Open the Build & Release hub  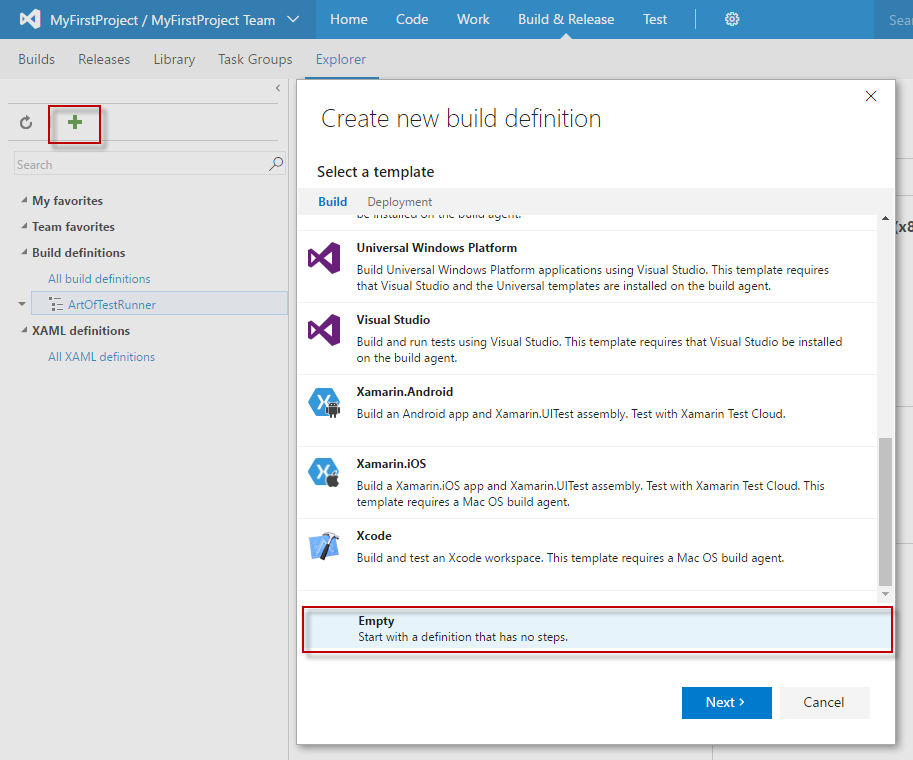point(566,19)
